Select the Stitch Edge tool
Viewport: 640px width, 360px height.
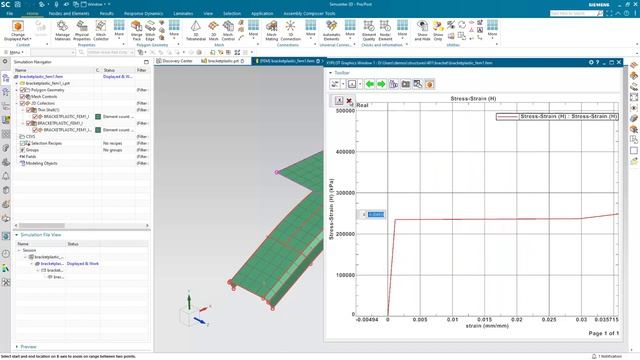pos(150,31)
